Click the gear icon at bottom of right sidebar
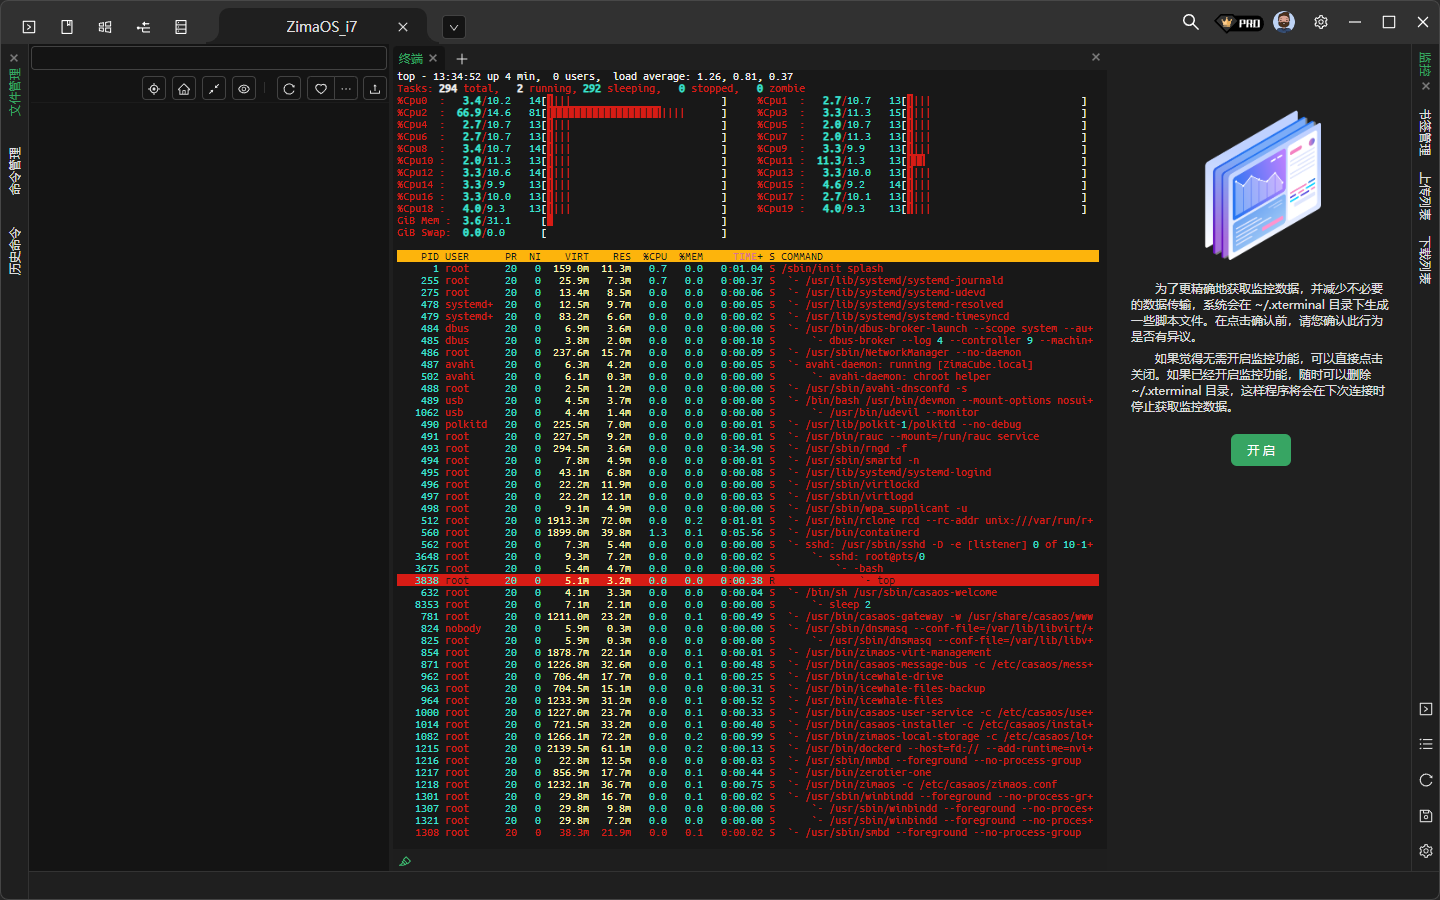The image size is (1440, 900). coord(1426,851)
